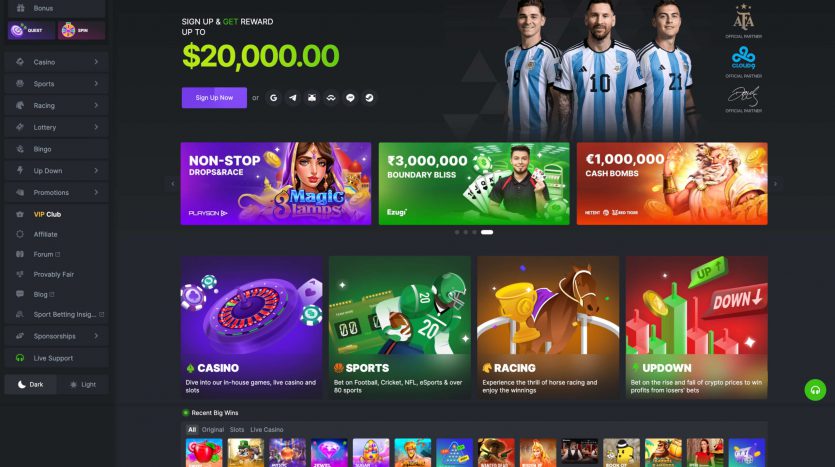This screenshot has height=467, width=835.
Task: Open the Provably Fair link
Action: tap(54, 274)
